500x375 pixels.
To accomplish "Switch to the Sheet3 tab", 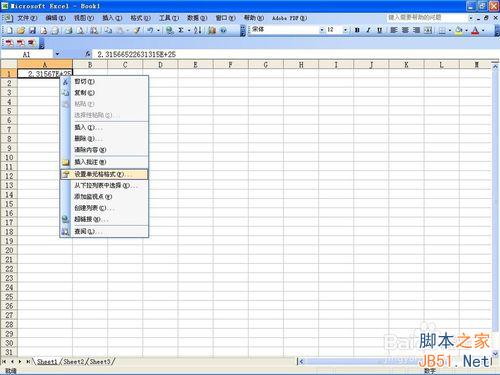I will point(100,361).
